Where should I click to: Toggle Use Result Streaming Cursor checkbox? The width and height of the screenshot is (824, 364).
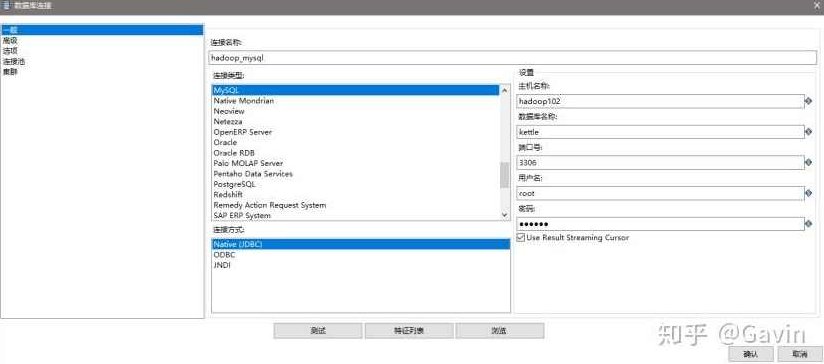point(521,238)
